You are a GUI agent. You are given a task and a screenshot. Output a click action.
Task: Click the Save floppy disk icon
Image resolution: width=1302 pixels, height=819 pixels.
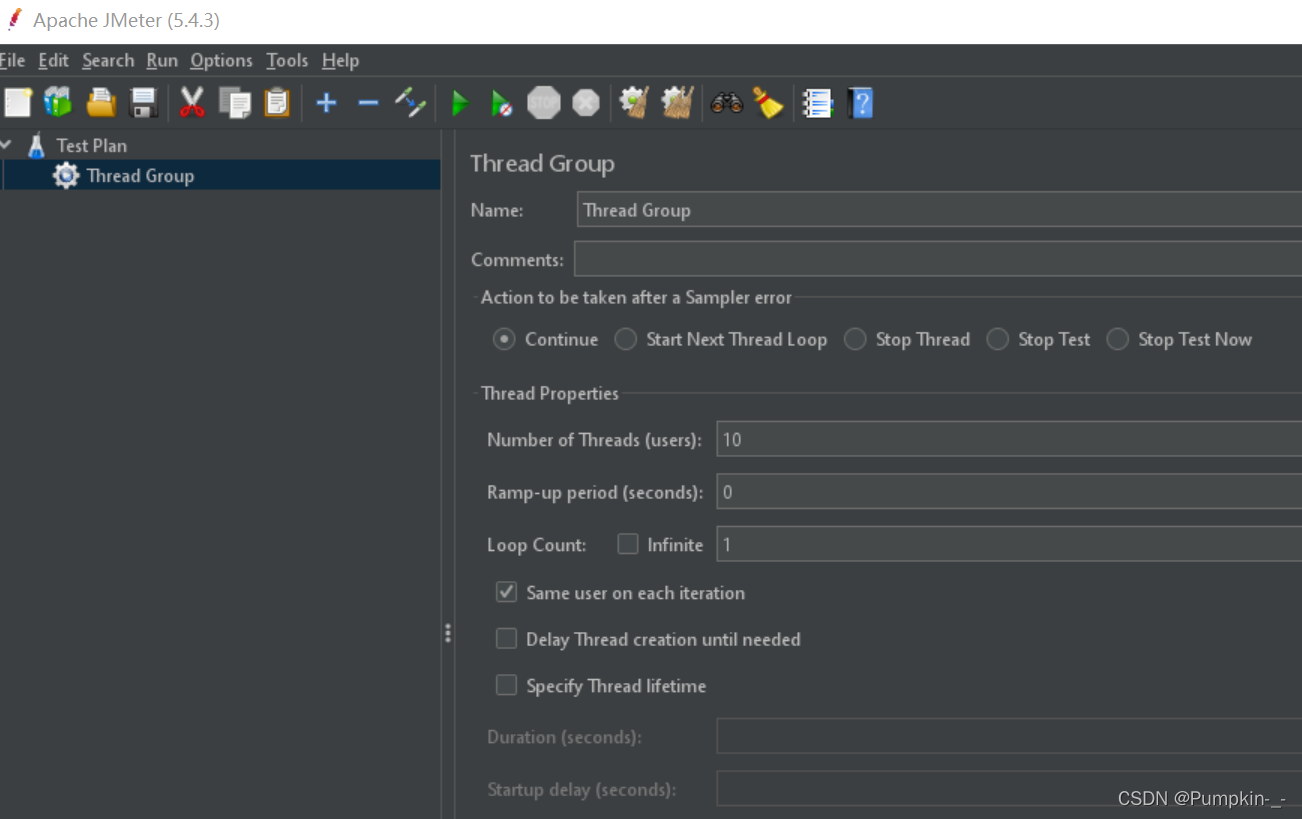point(143,102)
